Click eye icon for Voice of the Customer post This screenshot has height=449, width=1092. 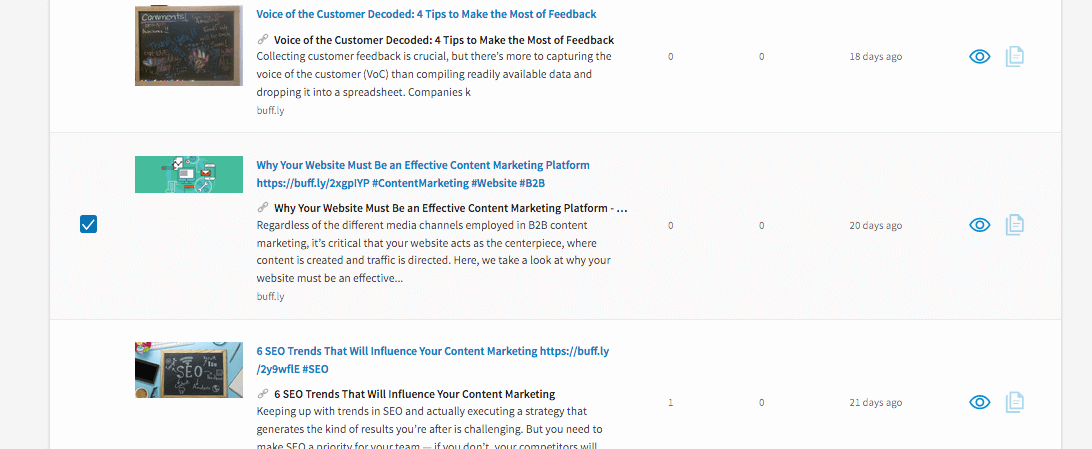pos(980,57)
